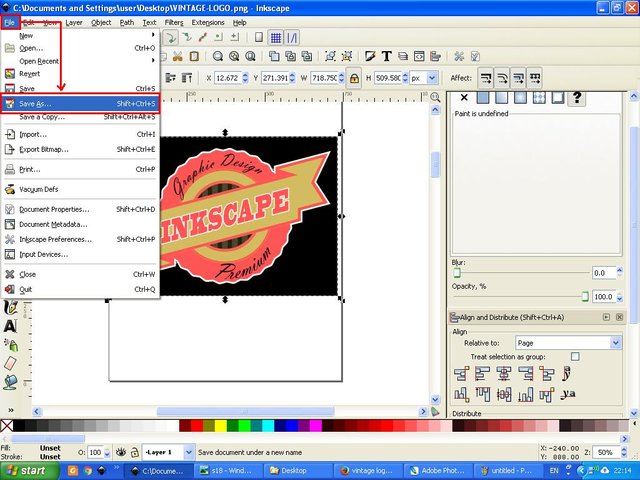Open the Align and Distribute toolbar icon
This screenshot has height=480, width=640.
pos(436,56)
